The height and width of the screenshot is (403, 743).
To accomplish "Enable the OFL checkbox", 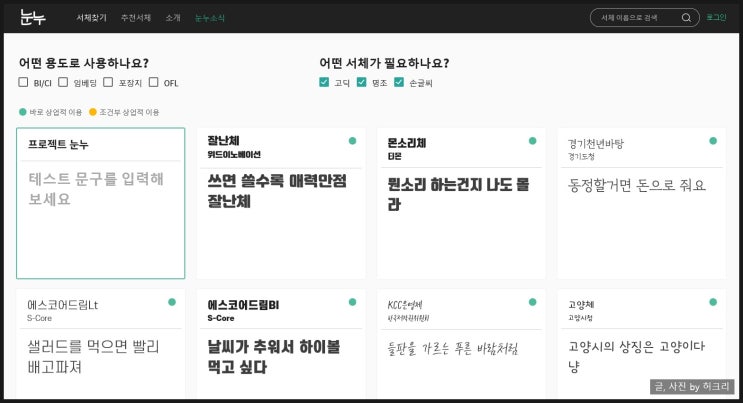I will (x=154, y=82).
